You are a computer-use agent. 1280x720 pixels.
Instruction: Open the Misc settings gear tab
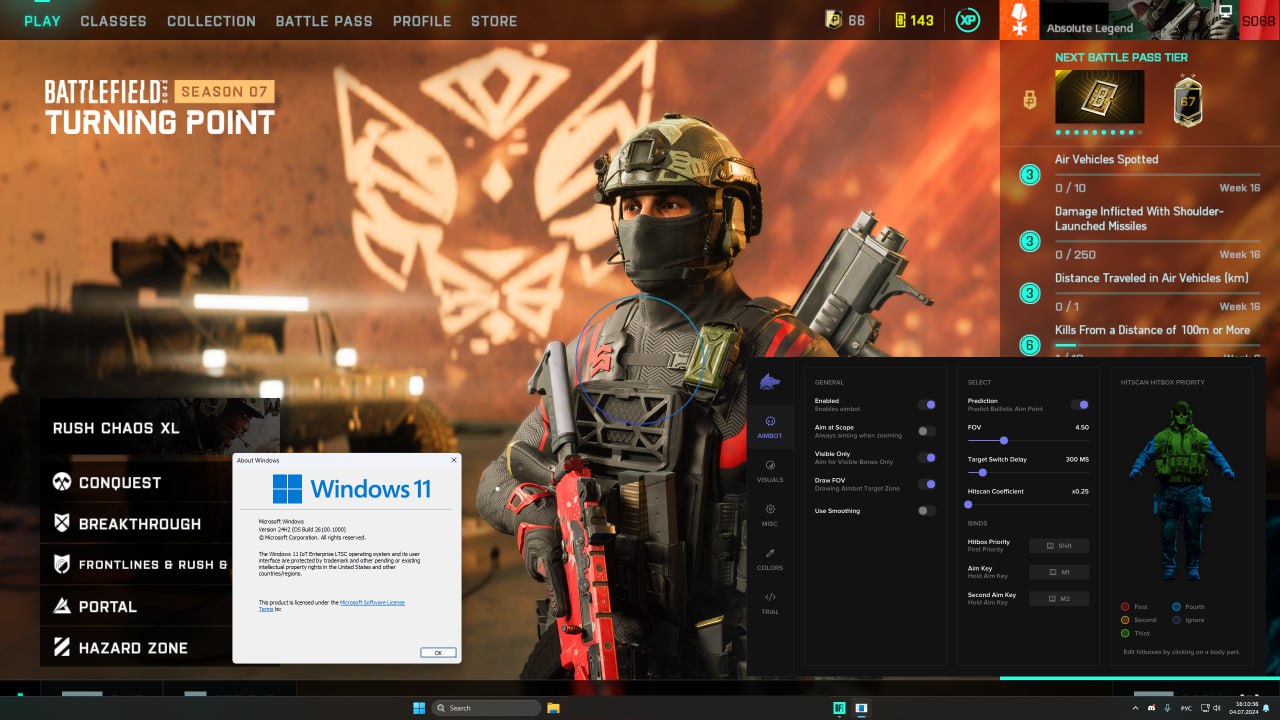tap(770, 515)
